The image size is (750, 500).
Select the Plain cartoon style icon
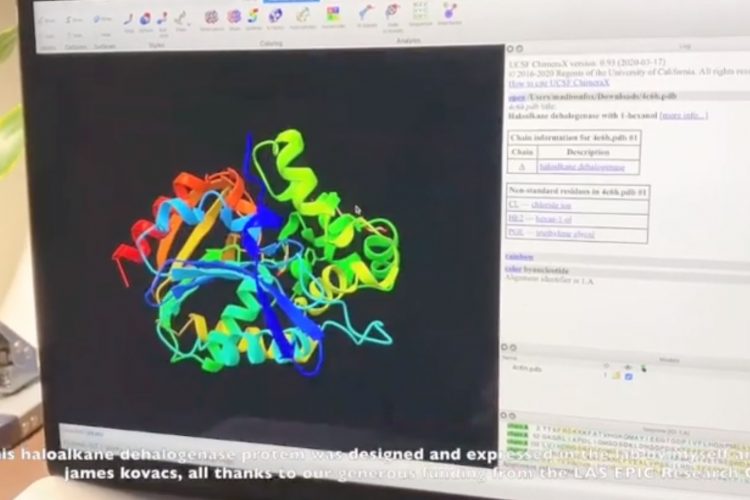180,20
